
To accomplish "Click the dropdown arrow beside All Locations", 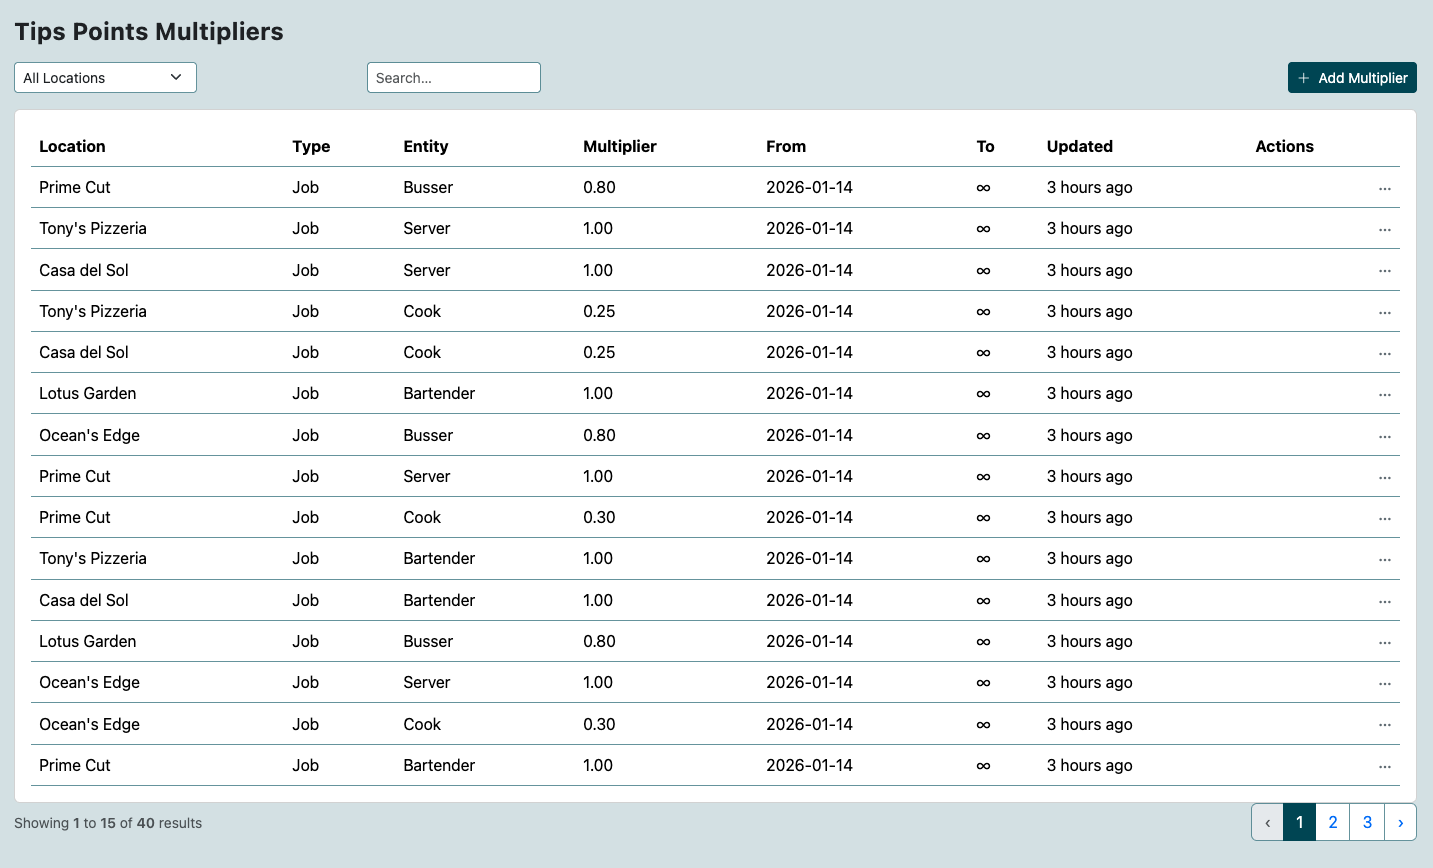I will click(177, 77).
